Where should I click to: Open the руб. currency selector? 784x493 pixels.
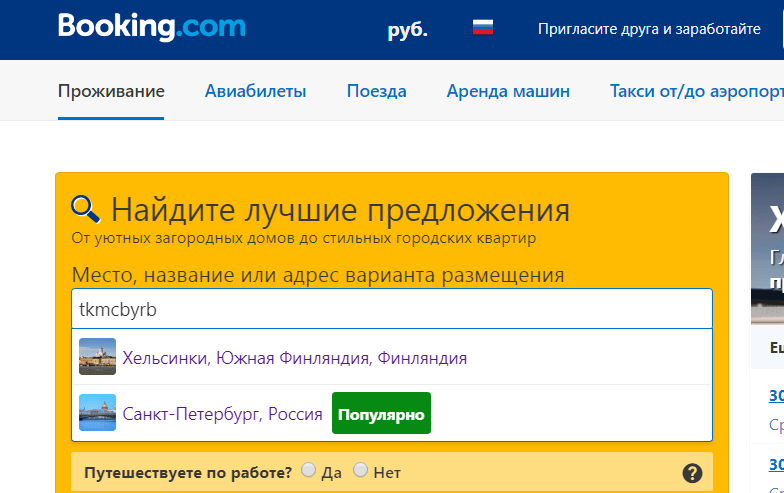(x=408, y=30)
